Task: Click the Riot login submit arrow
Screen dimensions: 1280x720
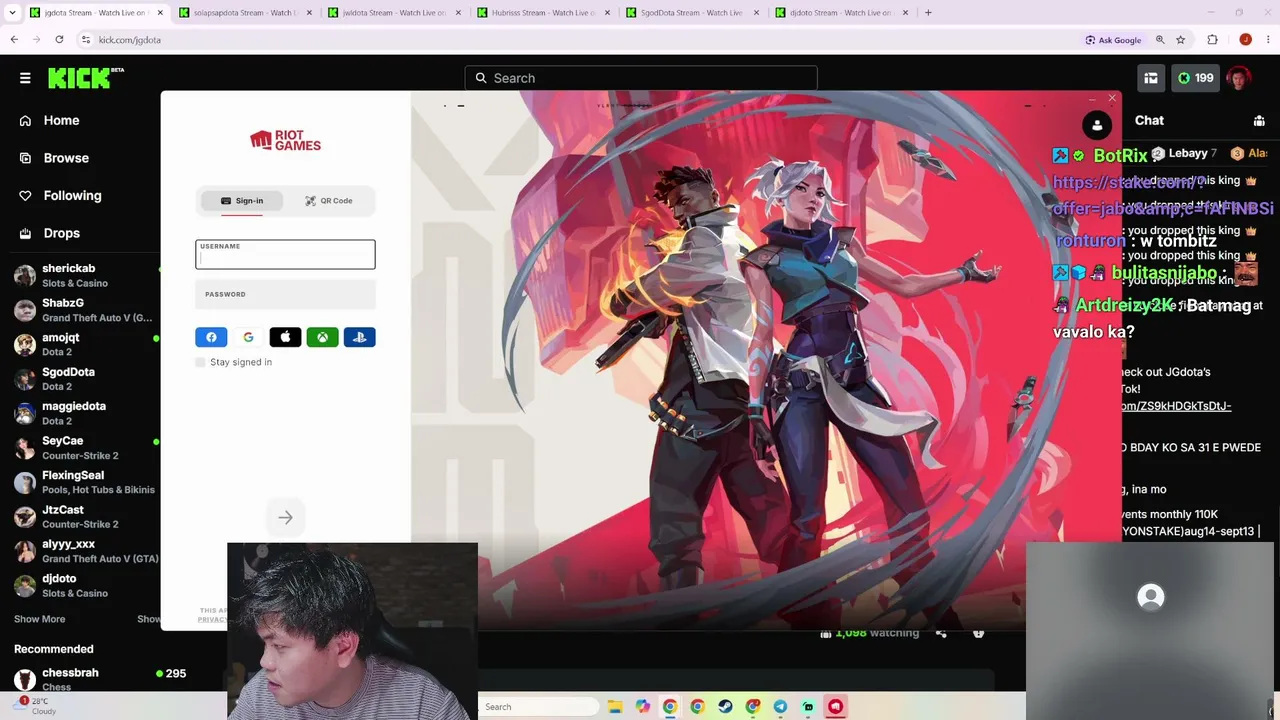Action: (x=285, y=517)
